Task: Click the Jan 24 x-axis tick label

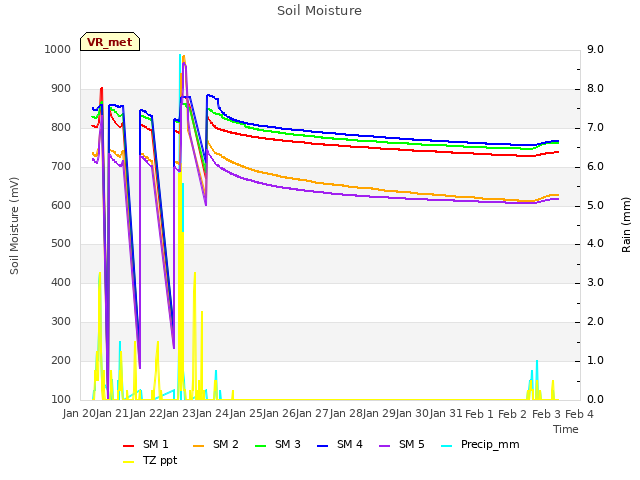Action: pyautogui.click(x=212, y=414)
